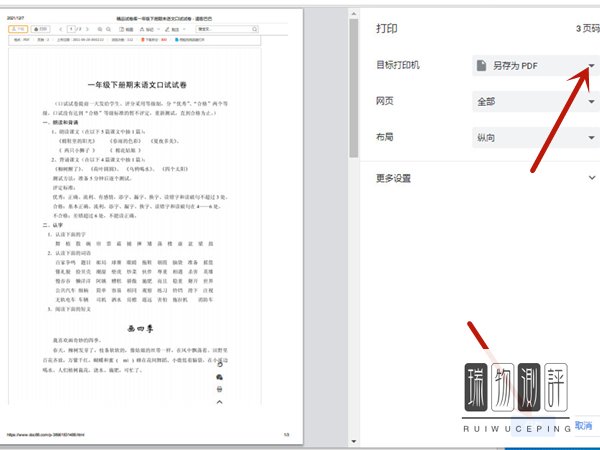The height and width of the screenshot is (450, 600).
Task: Open the 布局 layout dropdown showing 纵向
Action: tap(536, 137)
